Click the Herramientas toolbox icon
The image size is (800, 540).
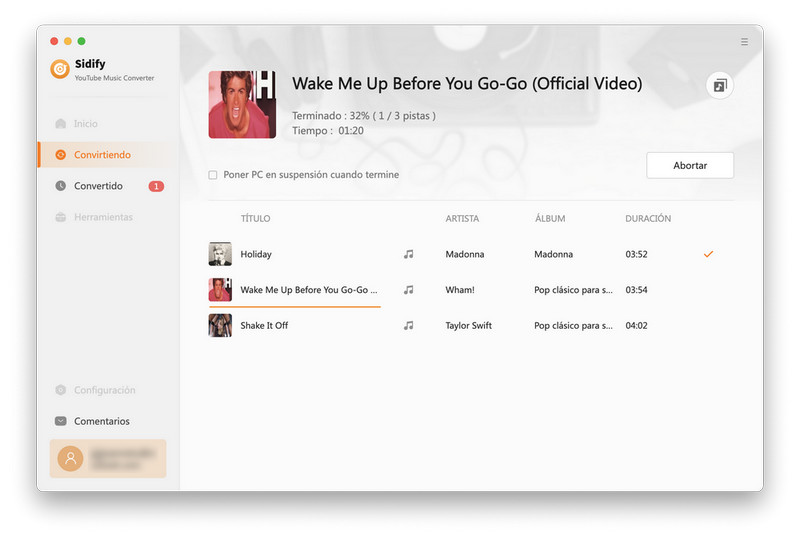[61, 217]
